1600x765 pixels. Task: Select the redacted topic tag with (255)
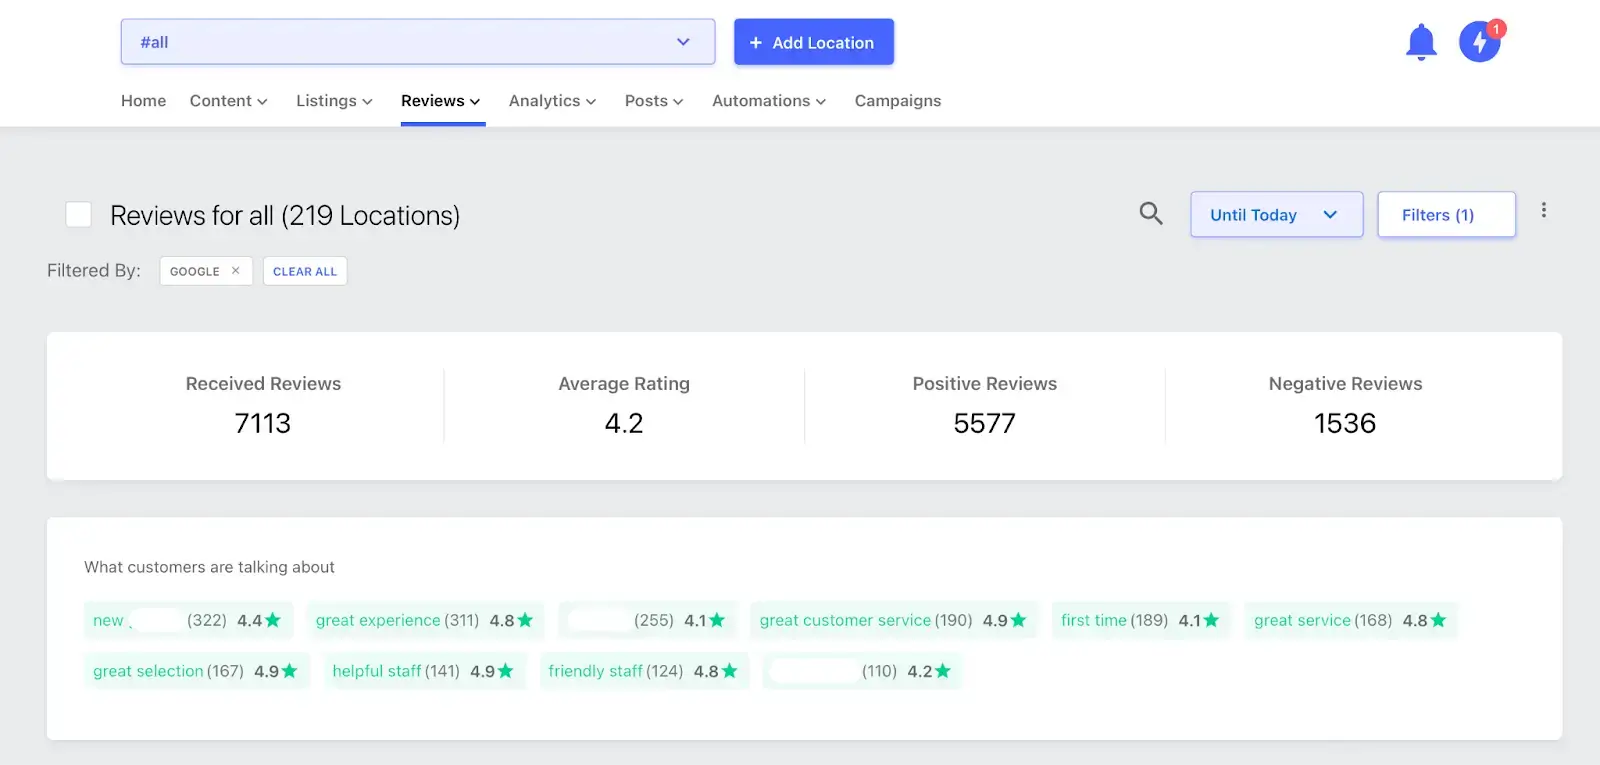647,620
